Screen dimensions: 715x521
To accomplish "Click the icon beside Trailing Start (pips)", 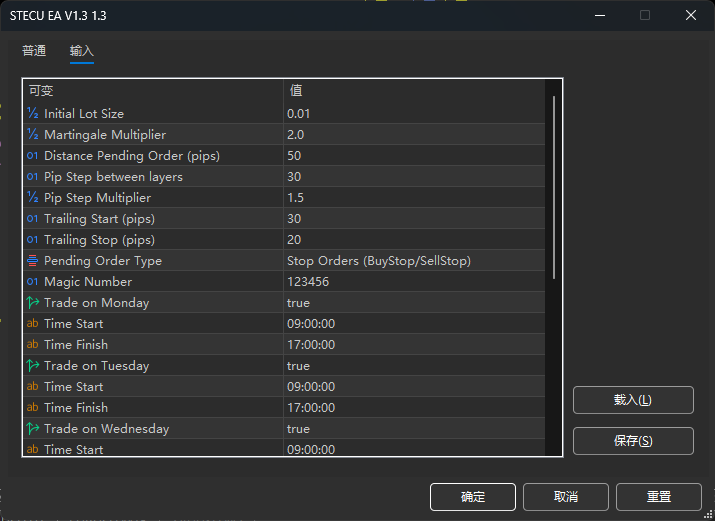I will [32, 219].
